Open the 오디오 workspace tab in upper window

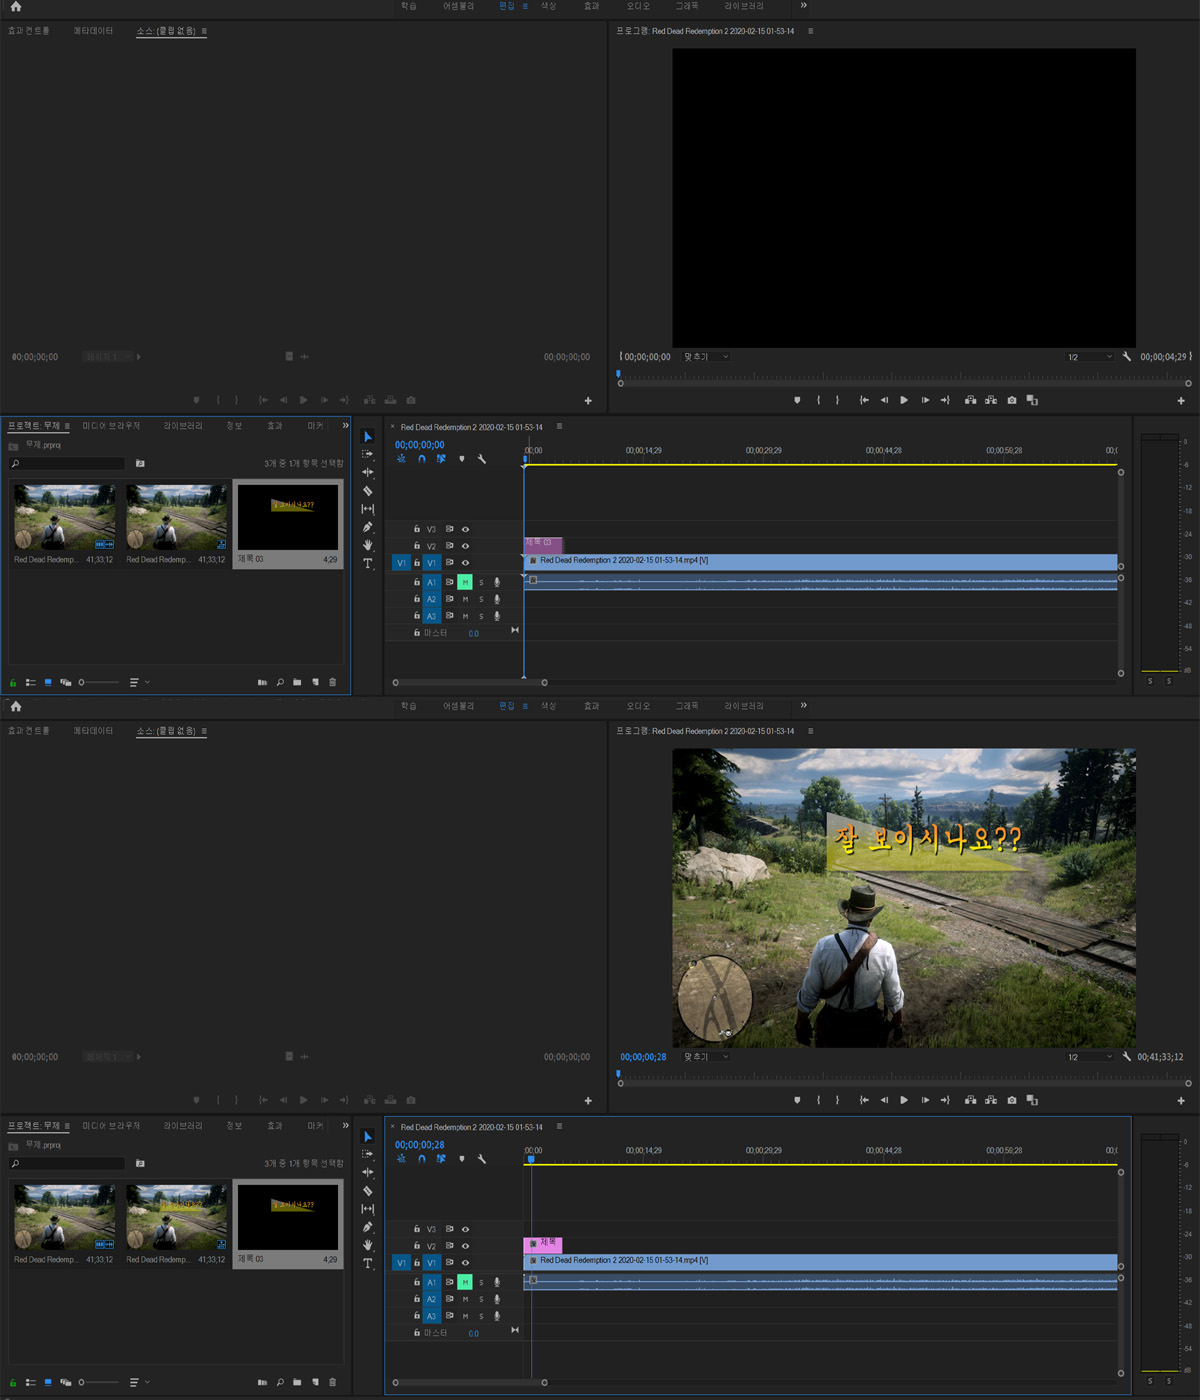pos(638,6)
